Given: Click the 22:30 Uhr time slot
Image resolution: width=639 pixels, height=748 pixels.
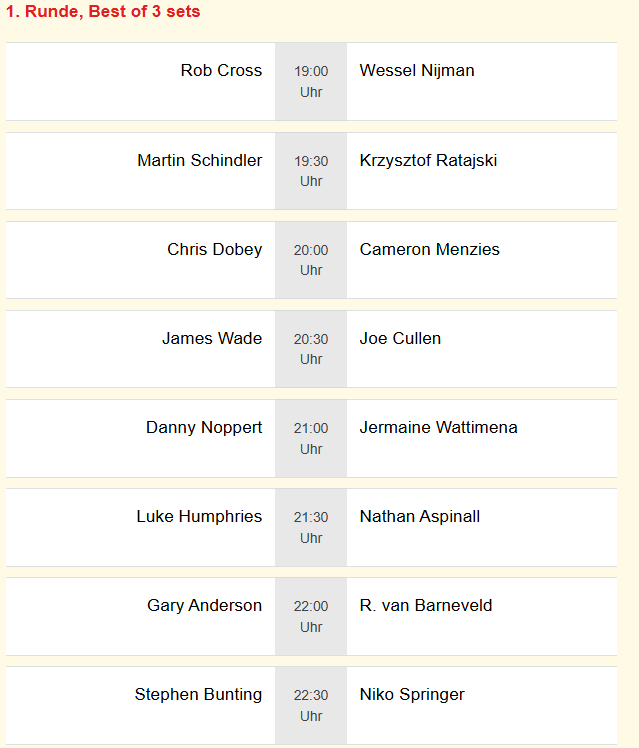Looking at the screenshot, I should click(311, 705).
